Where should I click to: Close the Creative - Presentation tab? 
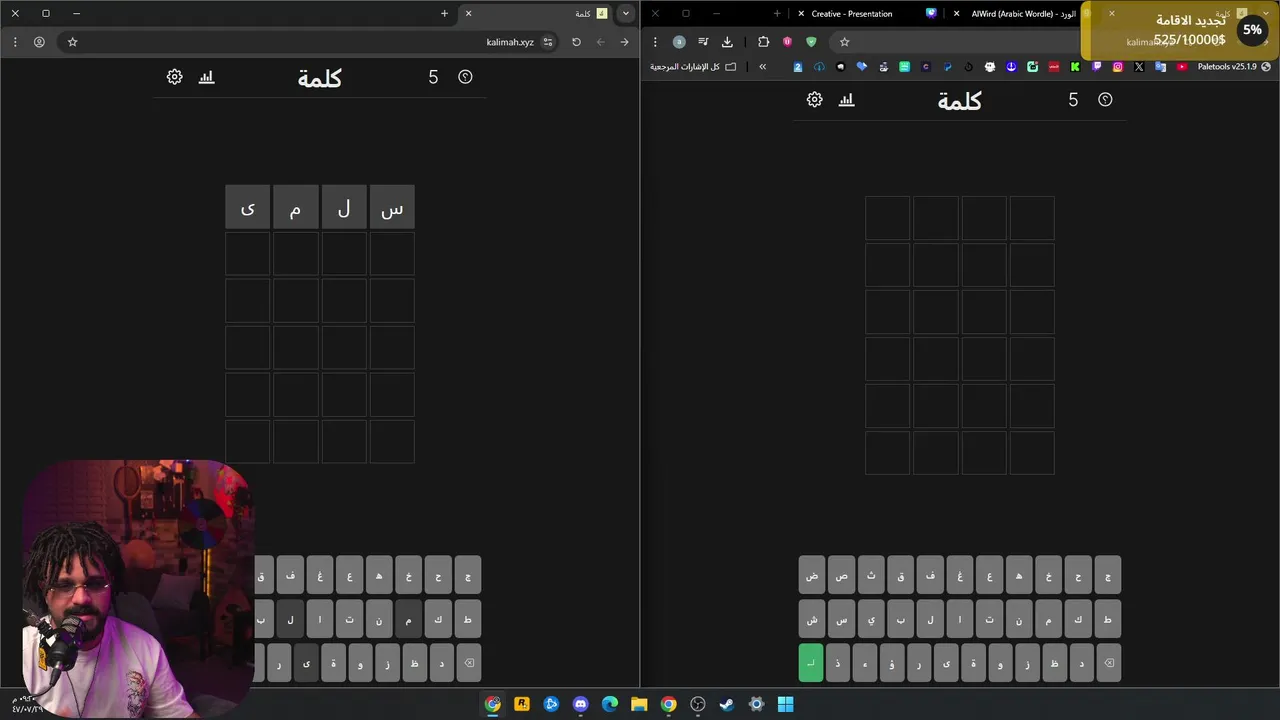click(801, 14)
